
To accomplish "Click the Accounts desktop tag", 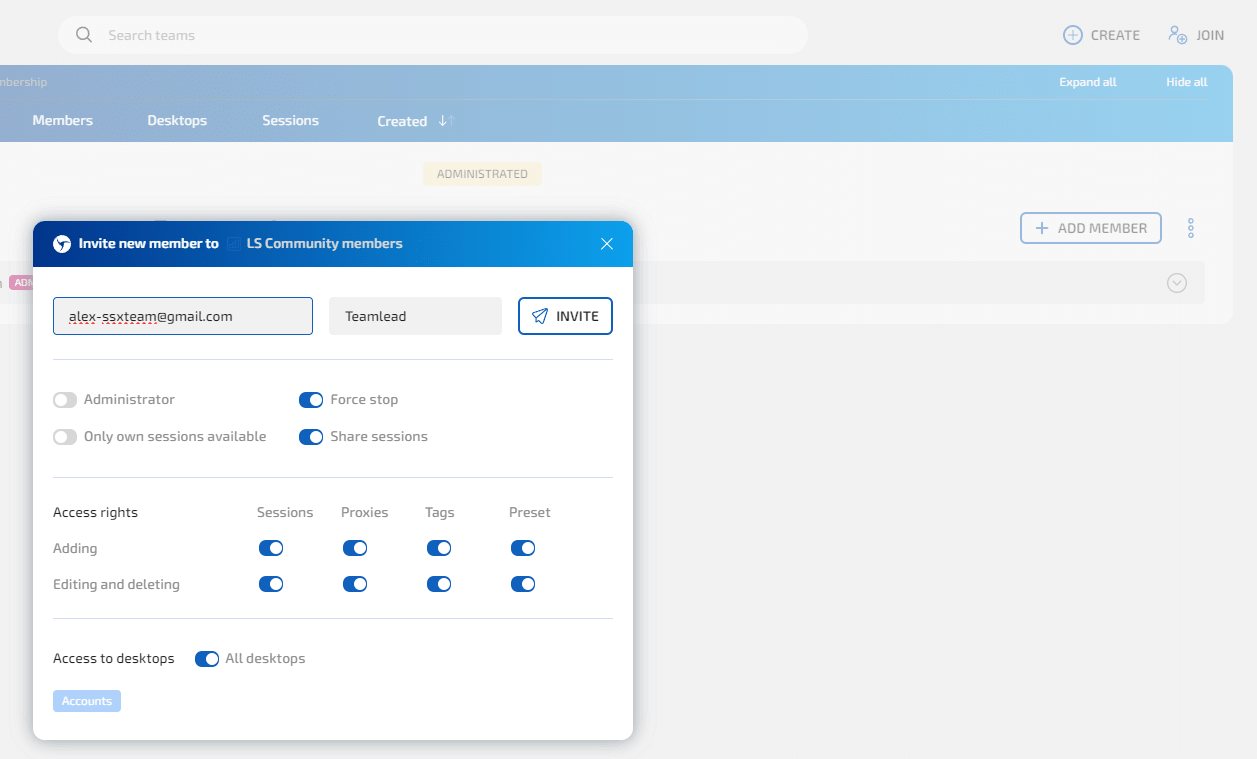I will click(x=87, y=701).
